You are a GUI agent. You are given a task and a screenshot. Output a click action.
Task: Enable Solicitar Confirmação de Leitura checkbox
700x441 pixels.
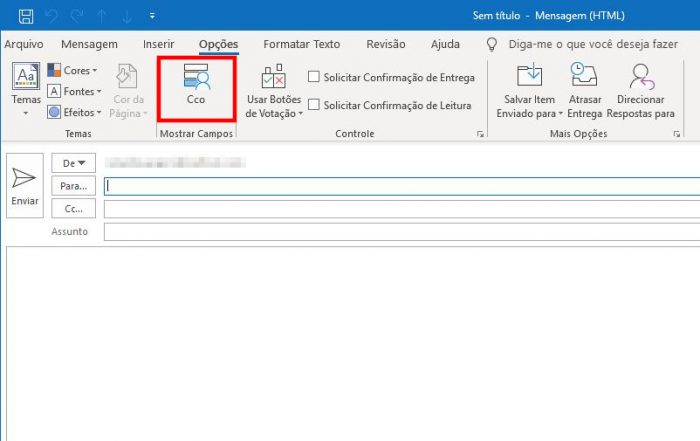click(314, 105)
